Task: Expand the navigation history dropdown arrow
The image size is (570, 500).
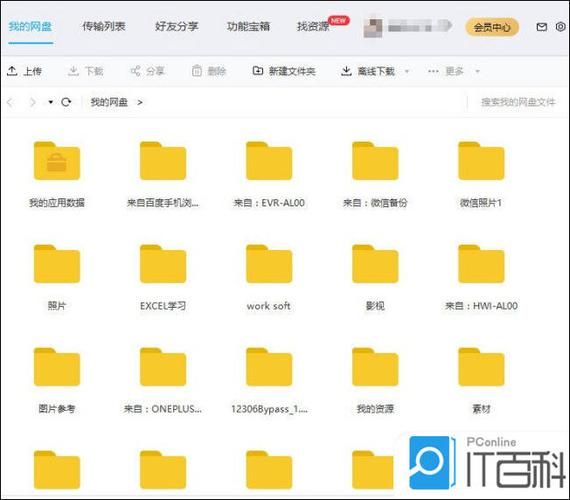Action: tap(51, 102)
